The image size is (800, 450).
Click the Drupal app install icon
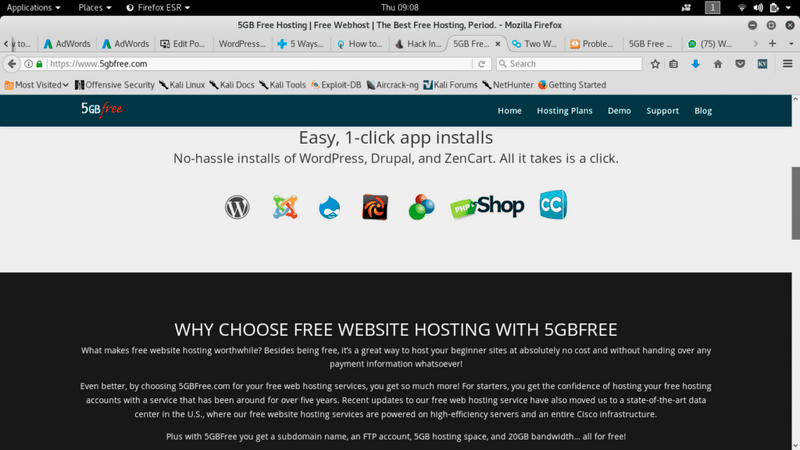tap(330, 208)
